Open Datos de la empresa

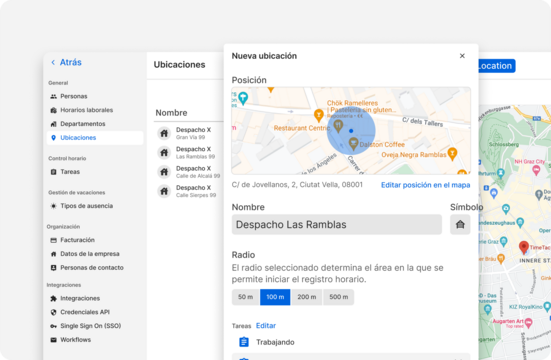coord(90,254)
